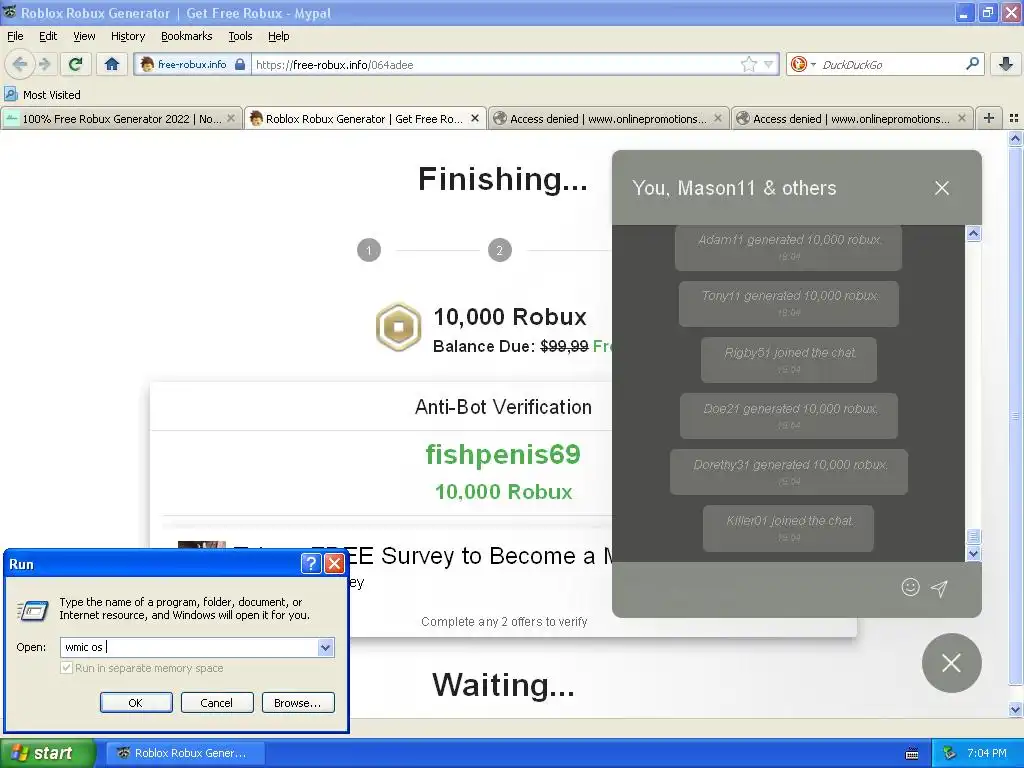Click the browser page scrollbar up arrow

[x=1016, y=138]
